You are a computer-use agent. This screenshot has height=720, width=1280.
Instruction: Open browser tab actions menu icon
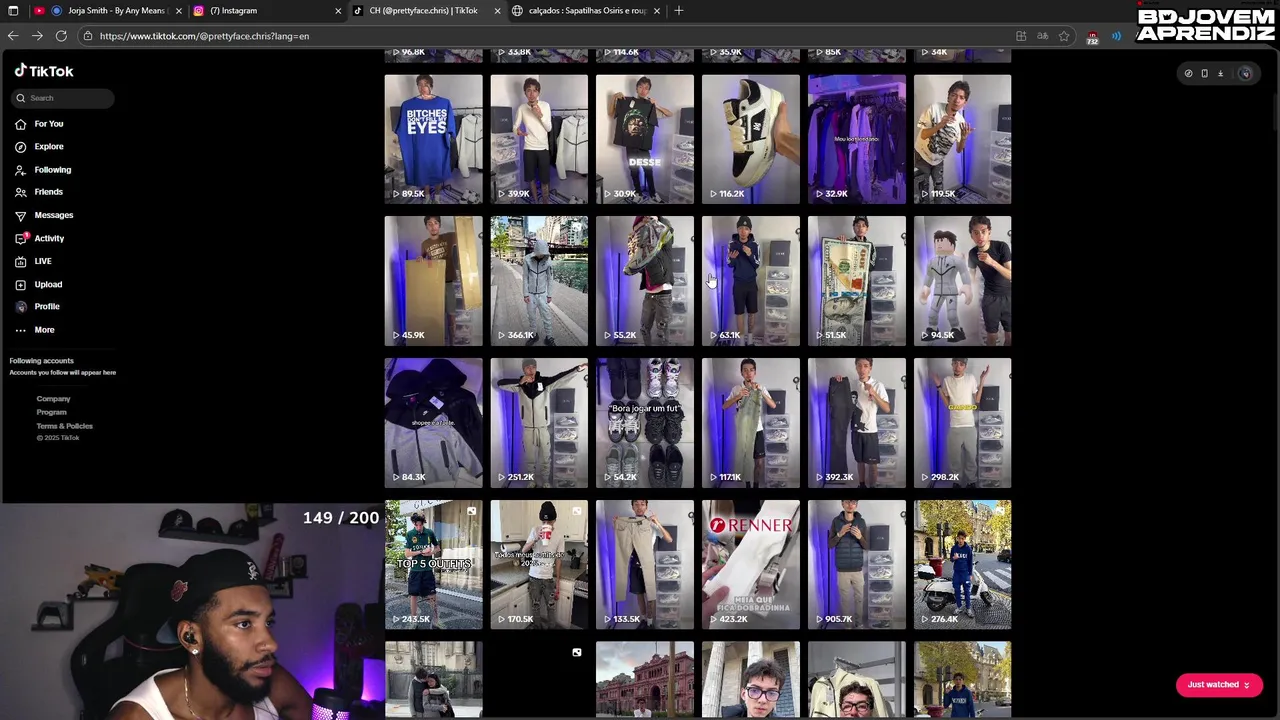click(x=13, y=11)
